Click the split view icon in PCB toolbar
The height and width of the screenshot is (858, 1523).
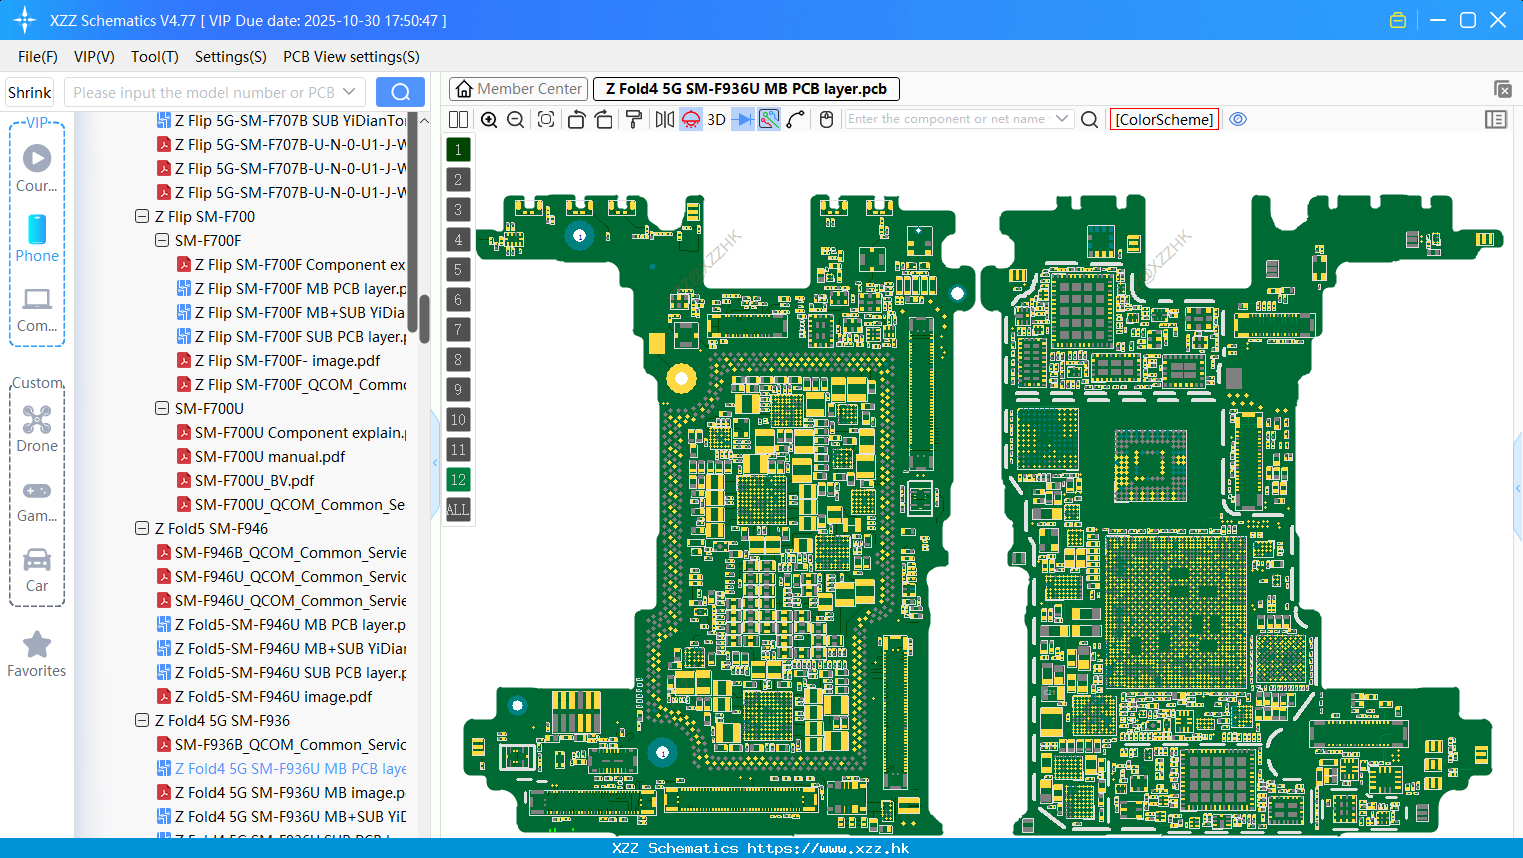[458, 119]
